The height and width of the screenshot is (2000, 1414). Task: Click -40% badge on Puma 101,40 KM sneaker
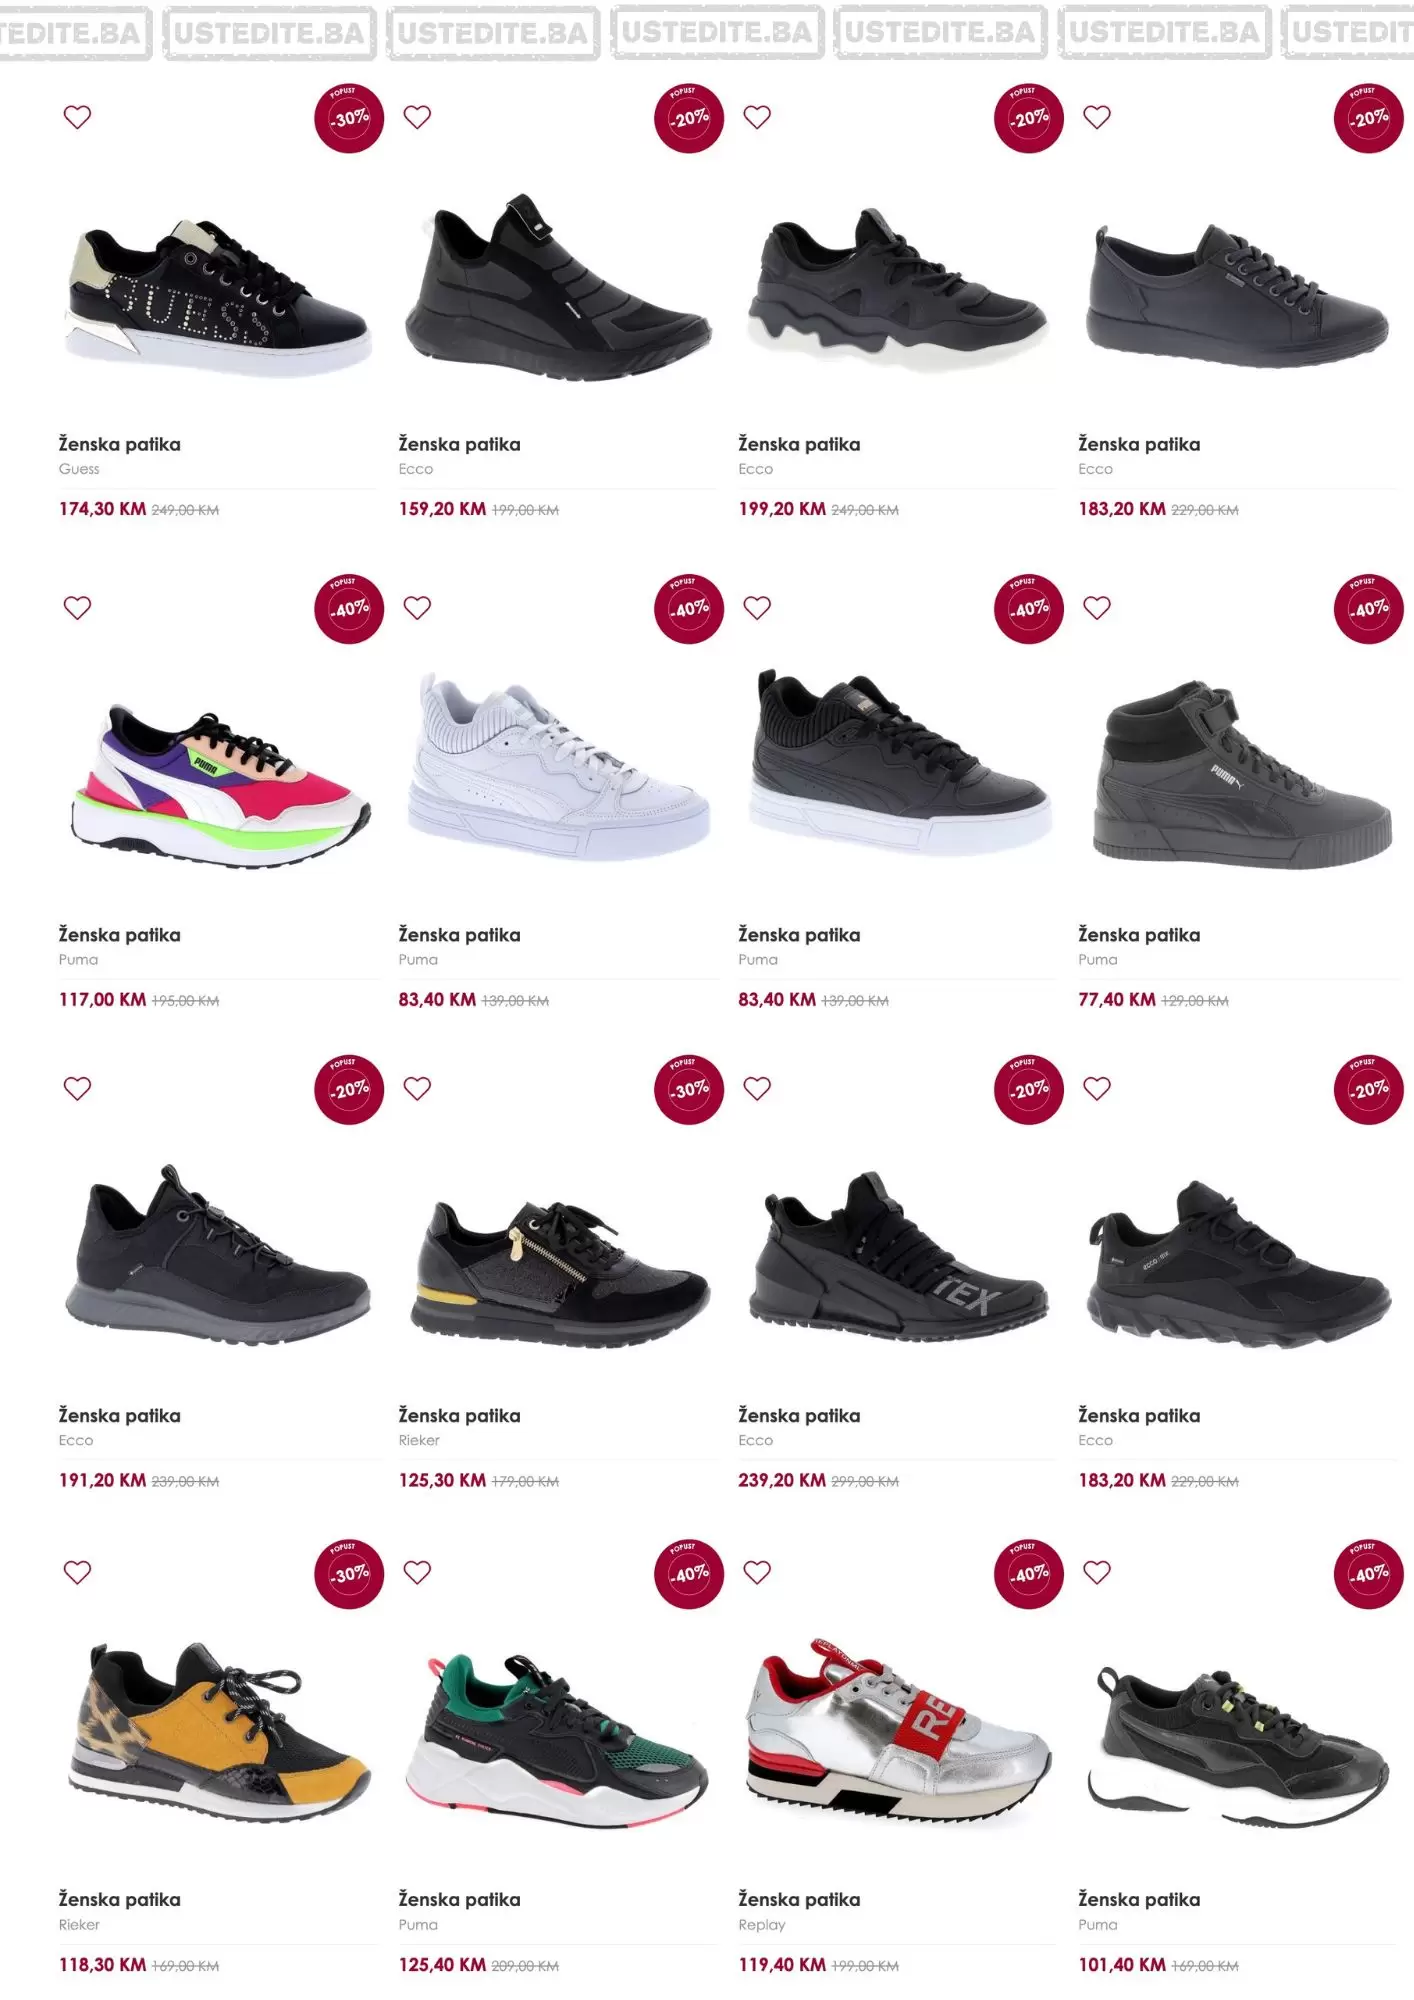[x=1369, y=1574]
